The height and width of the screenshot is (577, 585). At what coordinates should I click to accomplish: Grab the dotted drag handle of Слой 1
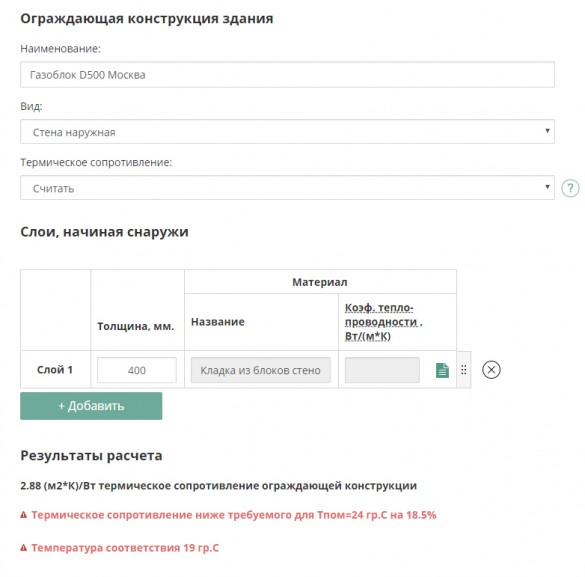coord(463,370)
